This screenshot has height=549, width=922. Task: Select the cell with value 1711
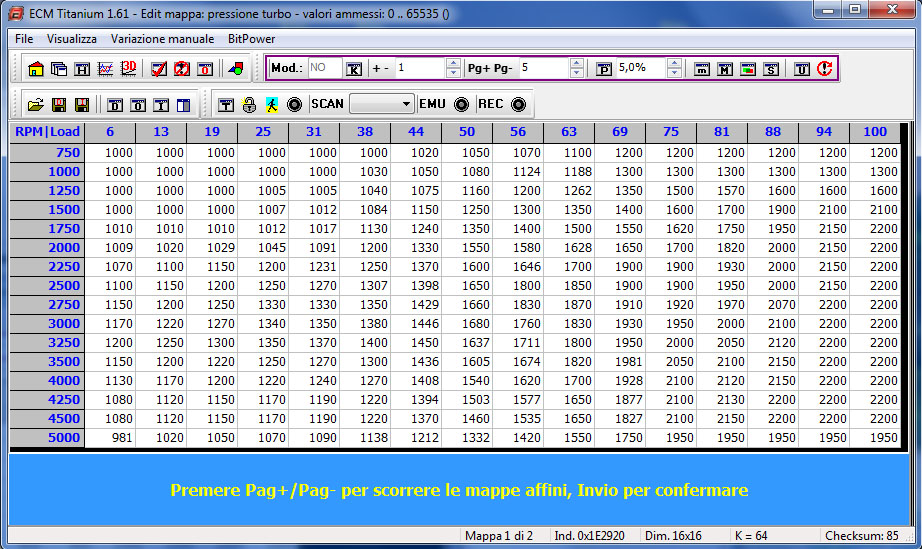518,343
